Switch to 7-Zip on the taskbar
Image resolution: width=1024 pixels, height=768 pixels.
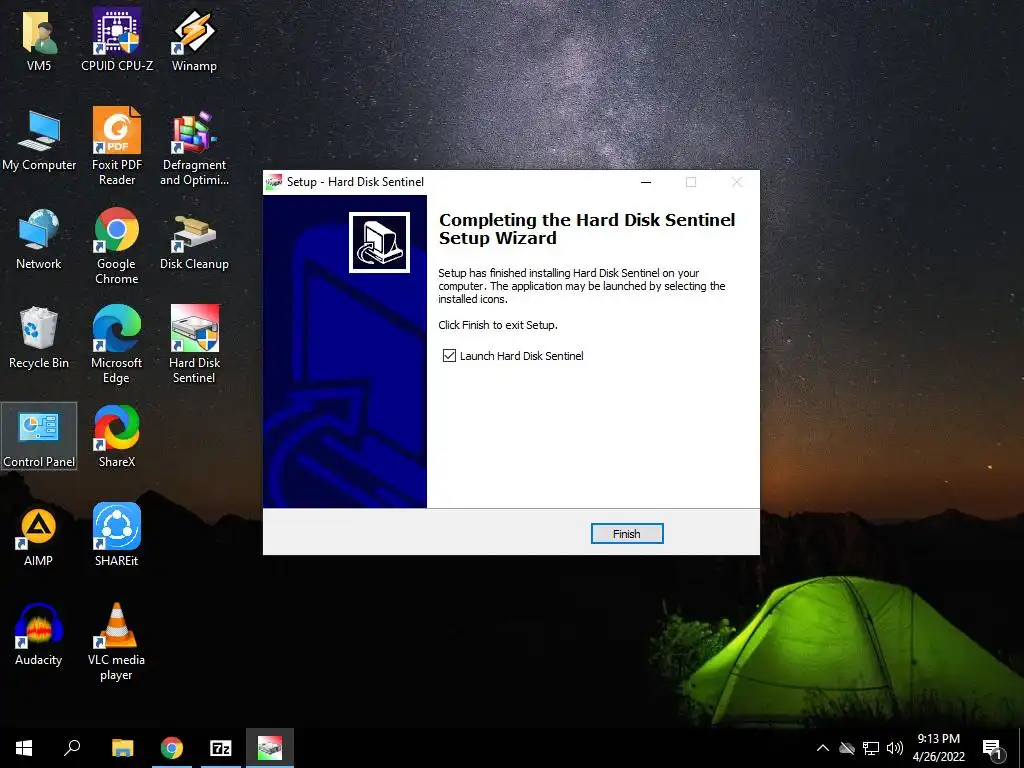(x=221, y=748)
